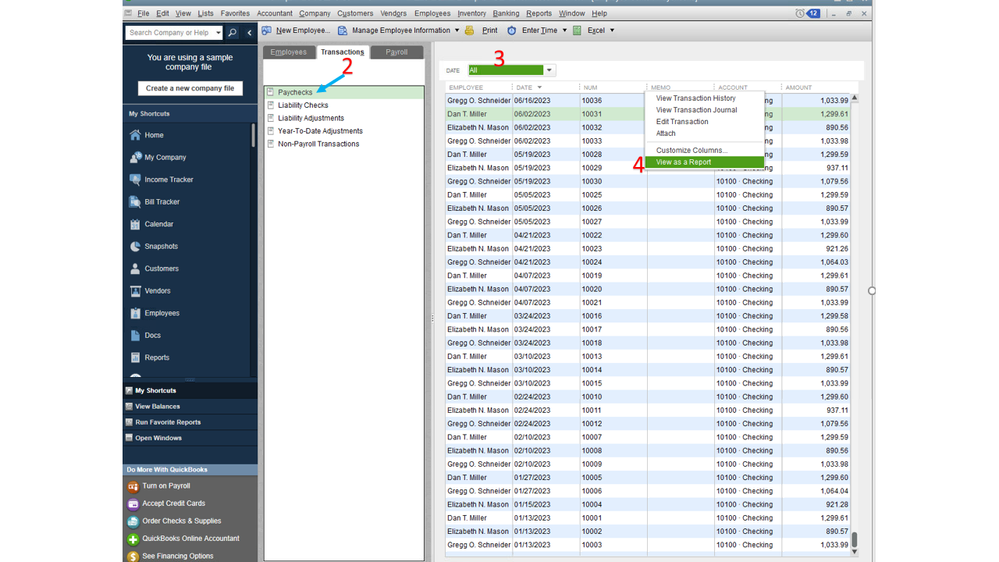Click the Excel icon in toolbar

click(577, 31)
